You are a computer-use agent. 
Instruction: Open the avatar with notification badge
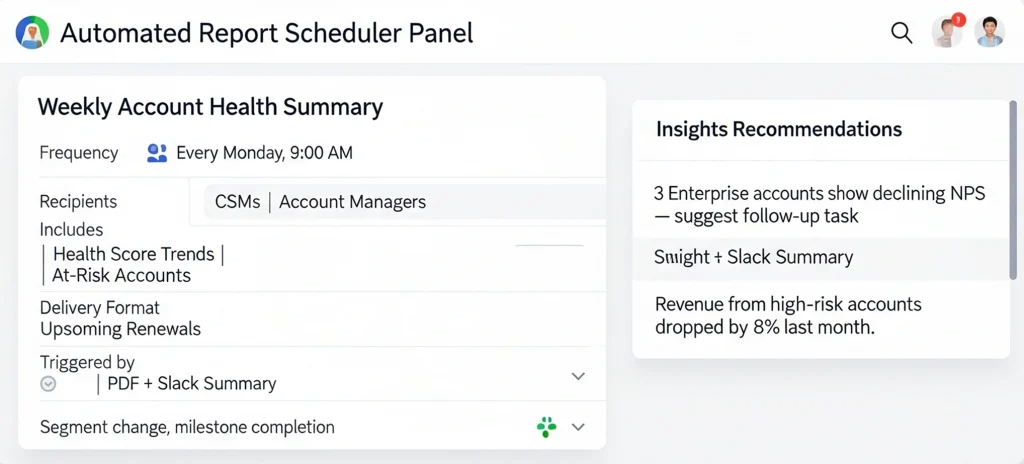947,32
